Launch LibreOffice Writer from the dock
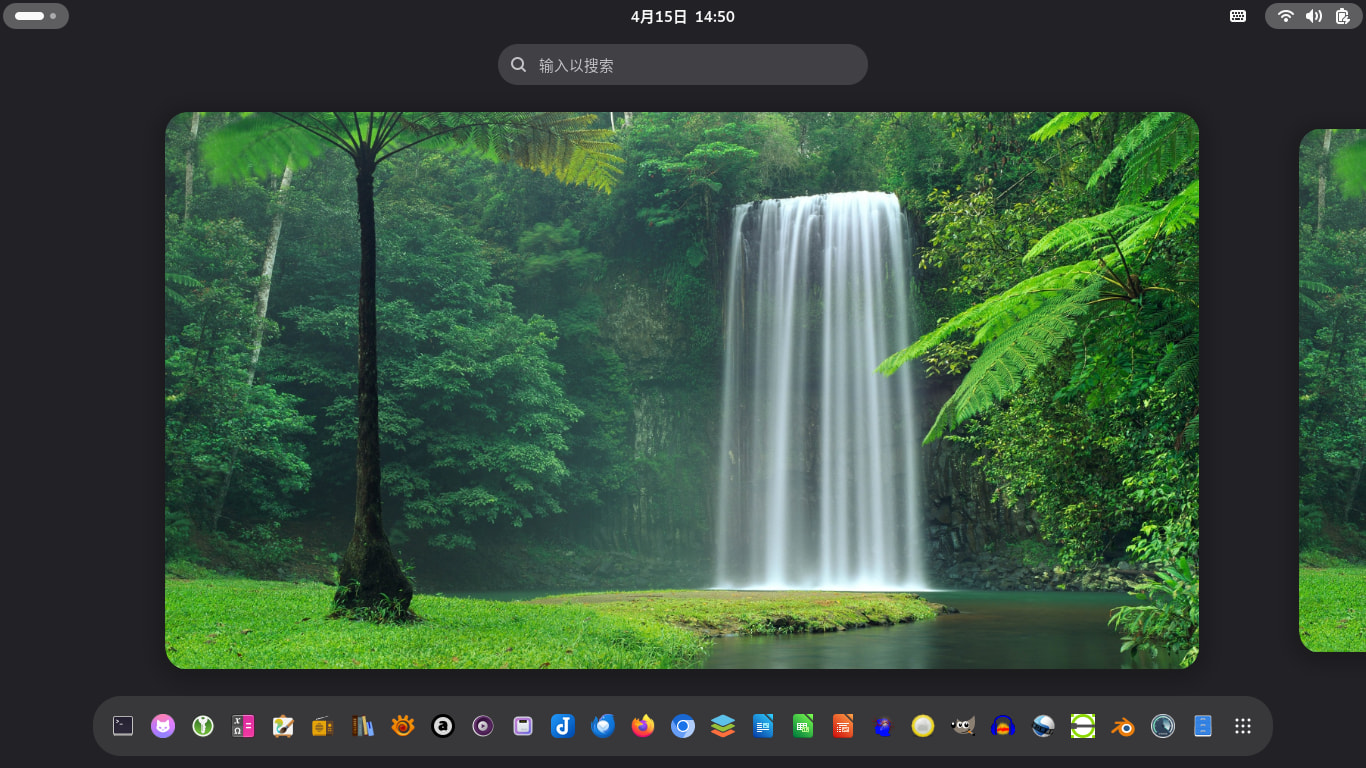 (763, 726)
